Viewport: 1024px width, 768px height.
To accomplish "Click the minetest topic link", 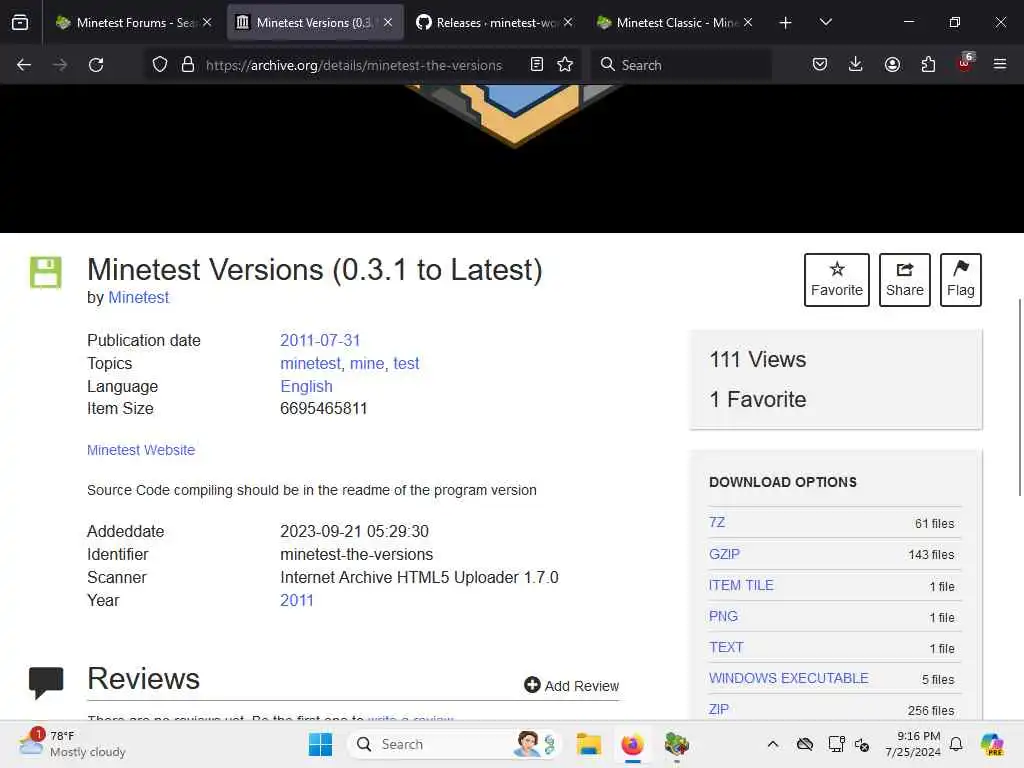I will tap(310, 363).
